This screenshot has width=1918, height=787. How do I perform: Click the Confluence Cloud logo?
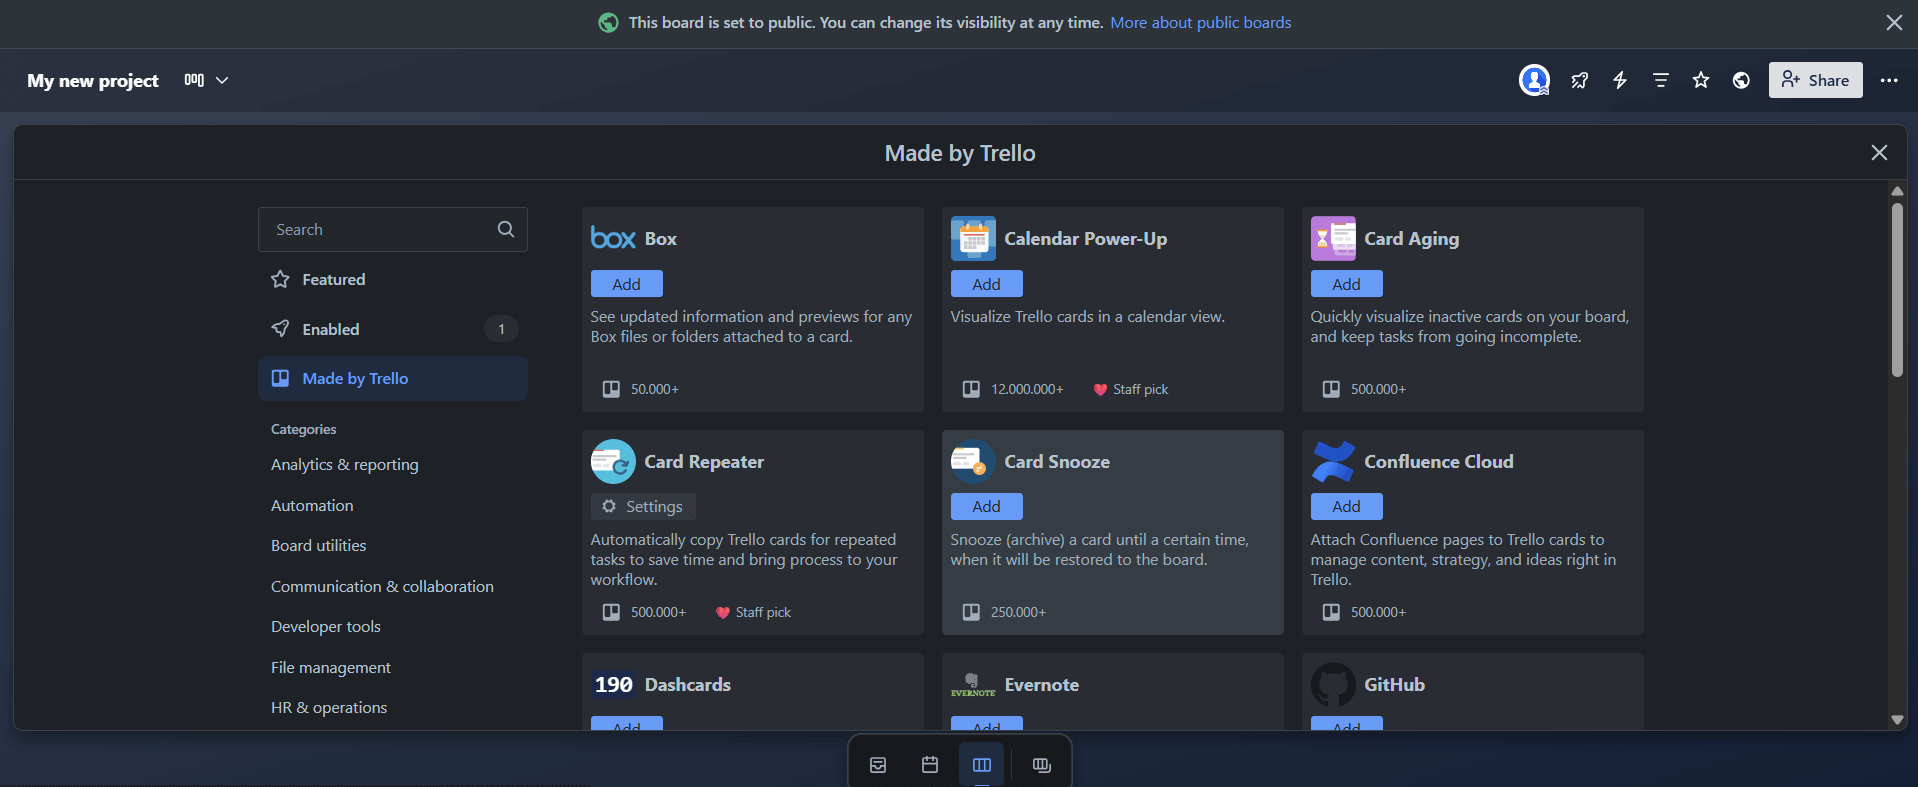pyautogui.click(x=1333, y=461)
